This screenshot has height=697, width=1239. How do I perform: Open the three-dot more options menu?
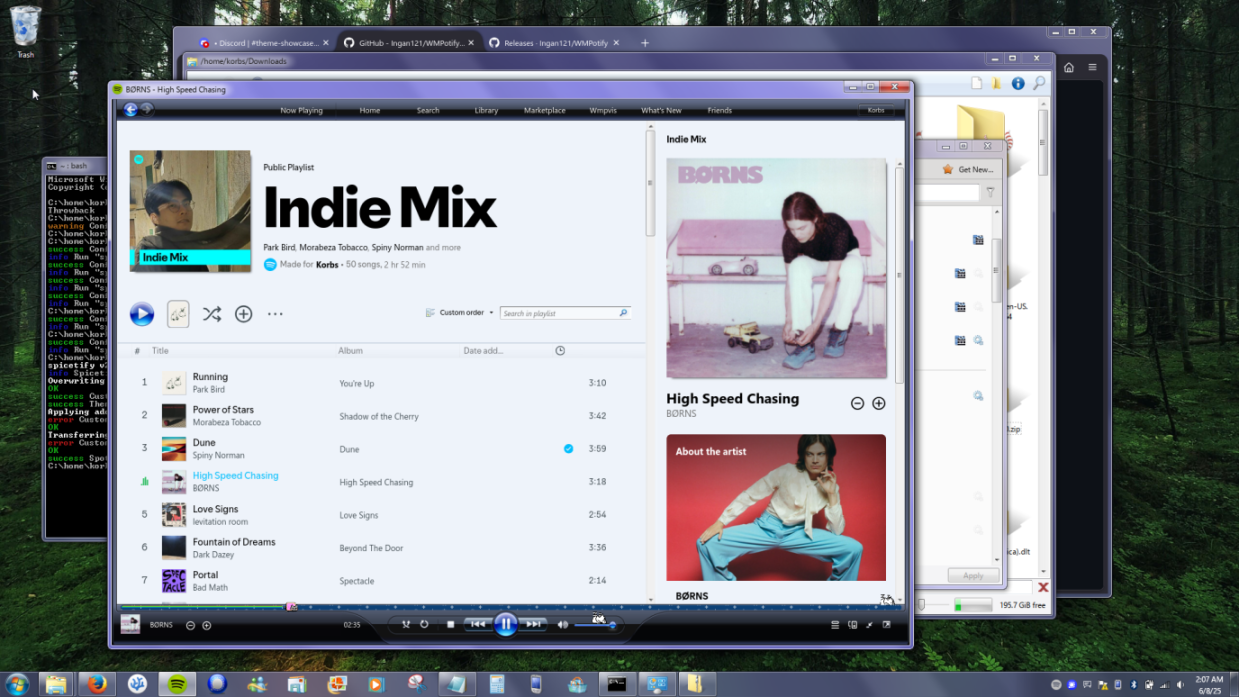275,314
